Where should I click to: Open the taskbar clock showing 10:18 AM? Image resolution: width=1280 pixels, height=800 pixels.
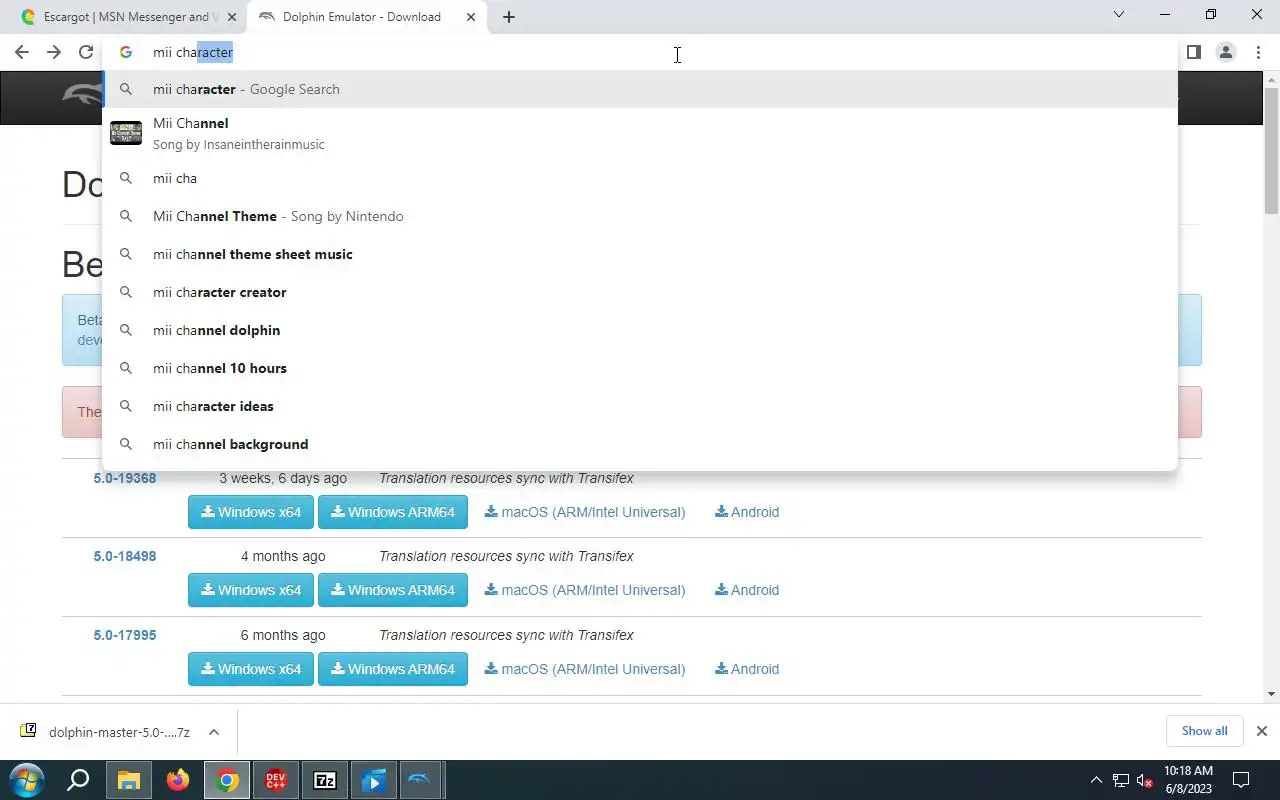click(x=1188, y=780)
